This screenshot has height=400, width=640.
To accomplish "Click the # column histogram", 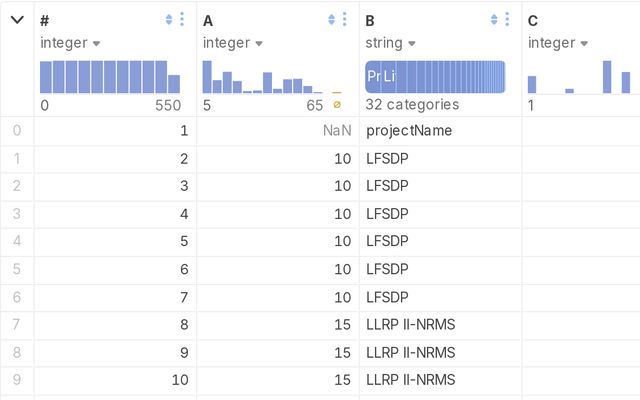I will [110, 77].
